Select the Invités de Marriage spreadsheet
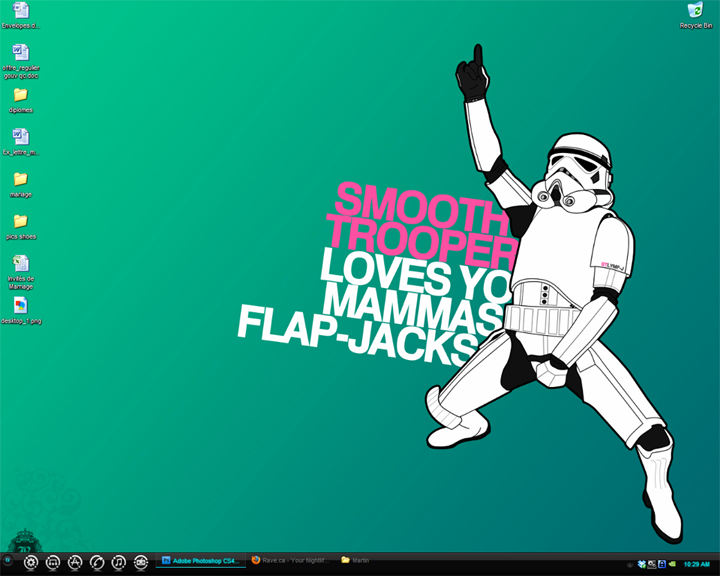 pos(21,272)
